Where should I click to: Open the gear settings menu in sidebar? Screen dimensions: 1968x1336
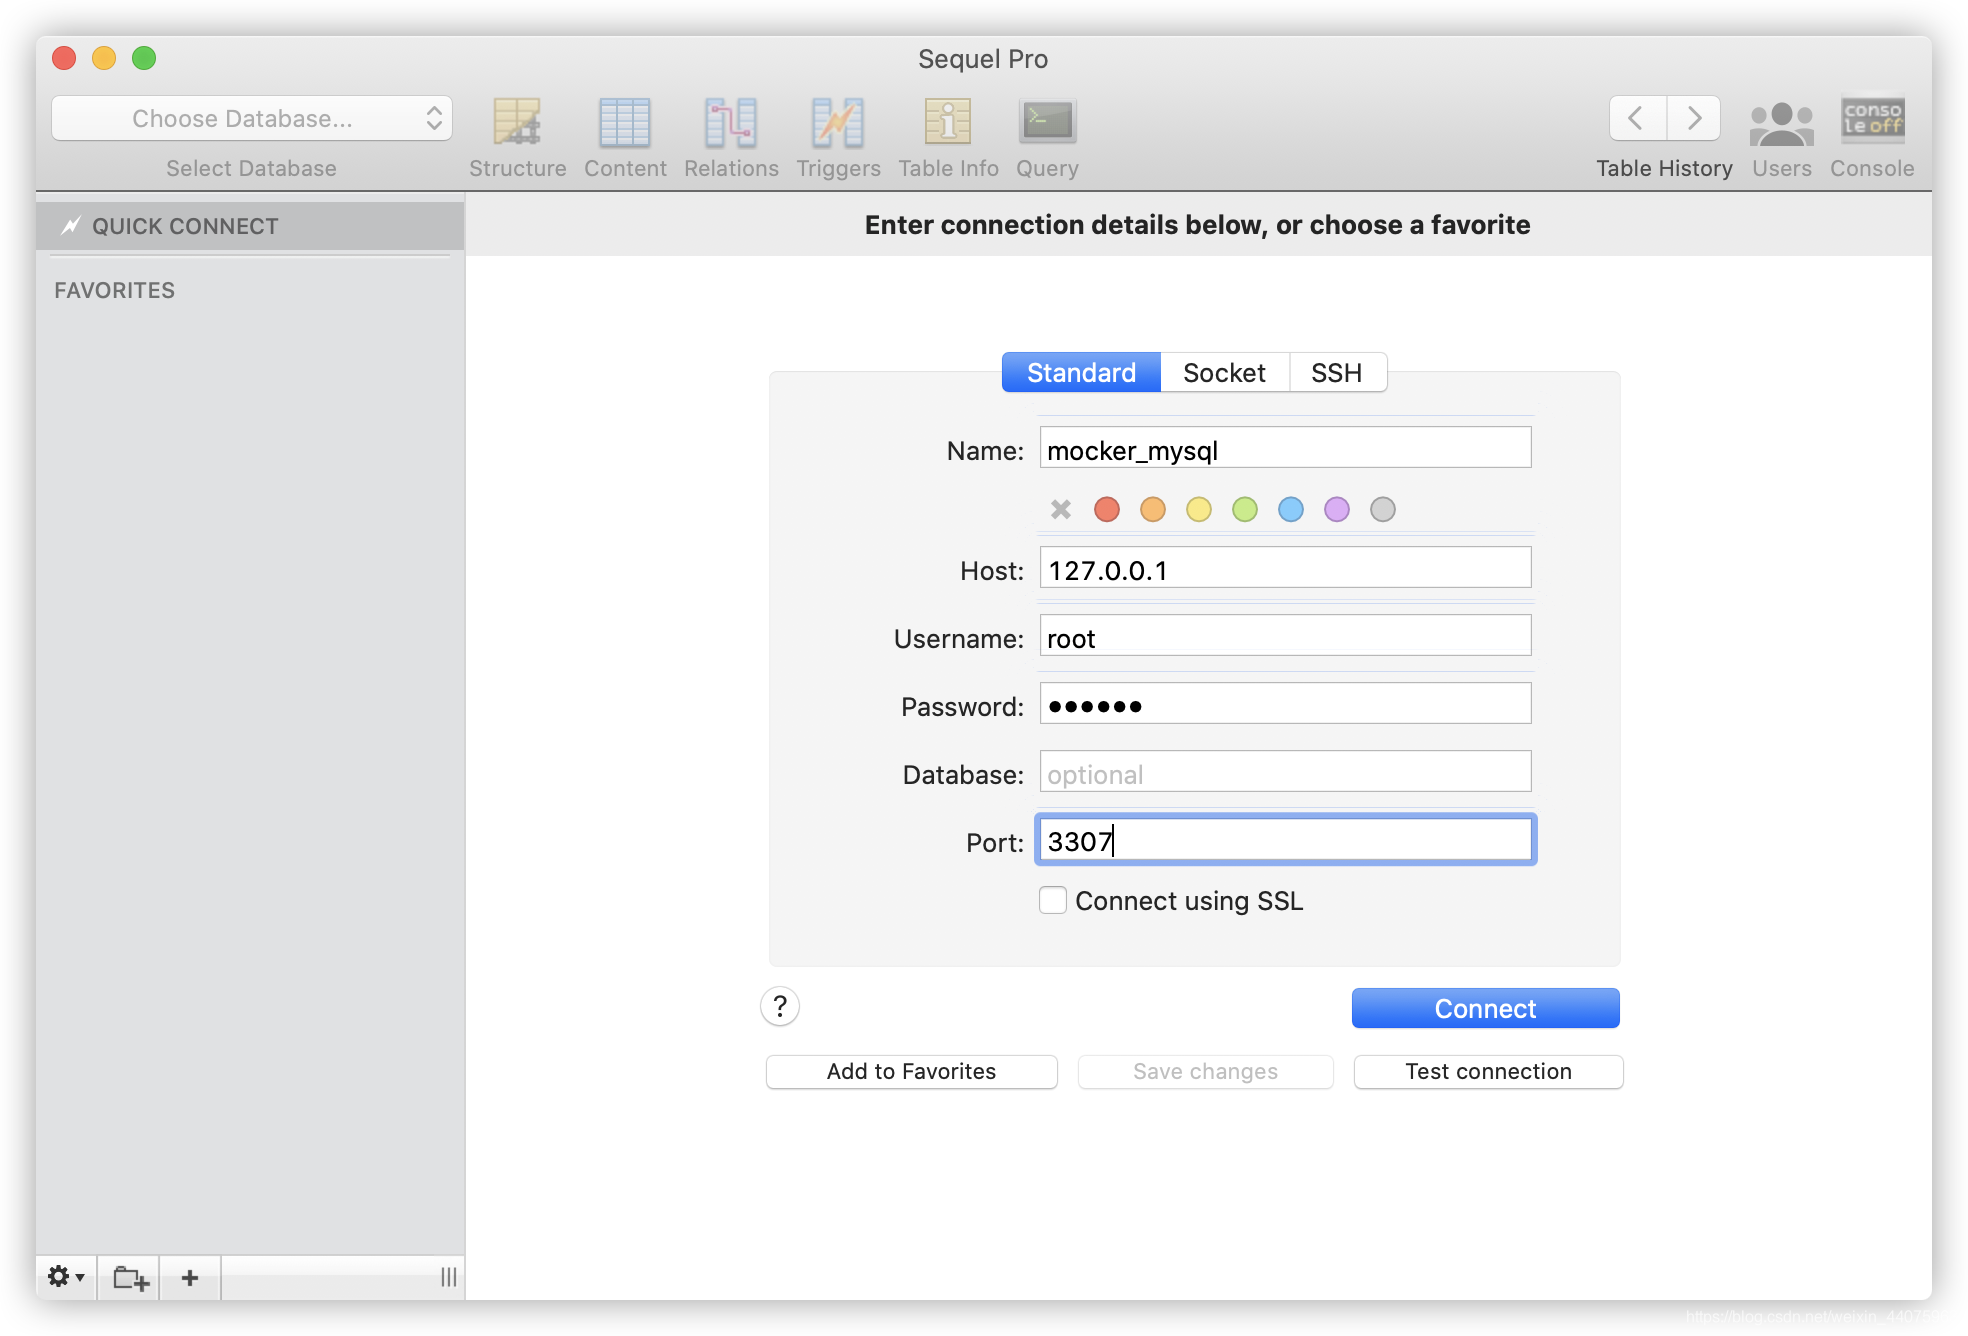[66, 1277]
